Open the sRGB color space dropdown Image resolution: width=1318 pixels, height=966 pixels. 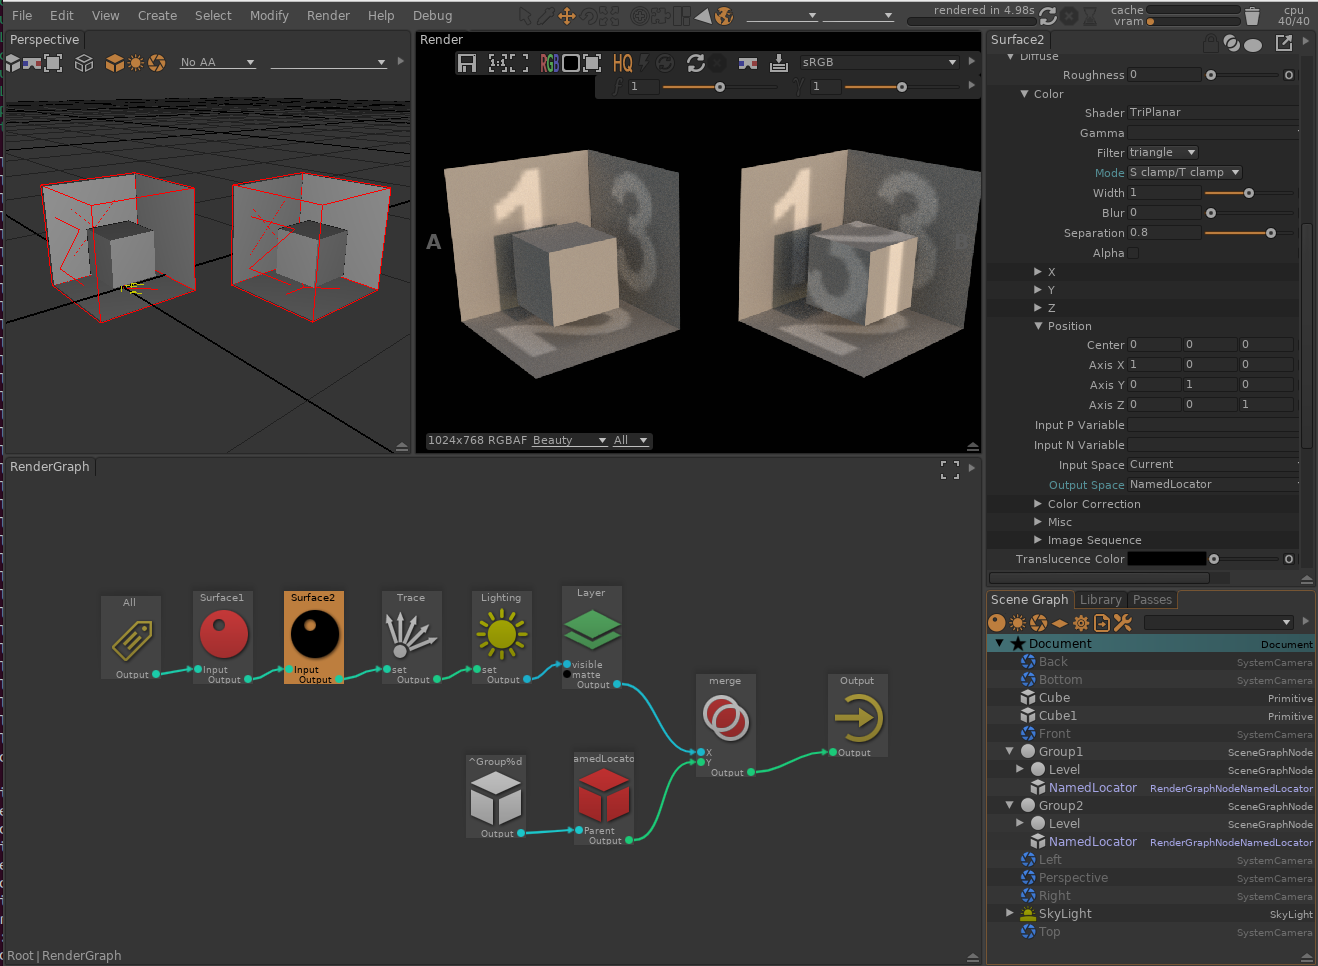(x=879, y=62)
